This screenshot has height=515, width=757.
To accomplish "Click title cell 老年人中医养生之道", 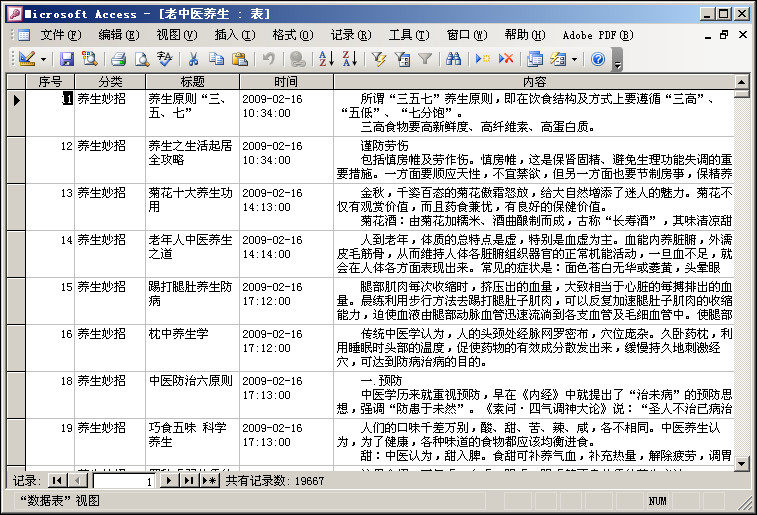I will (192, 254).
